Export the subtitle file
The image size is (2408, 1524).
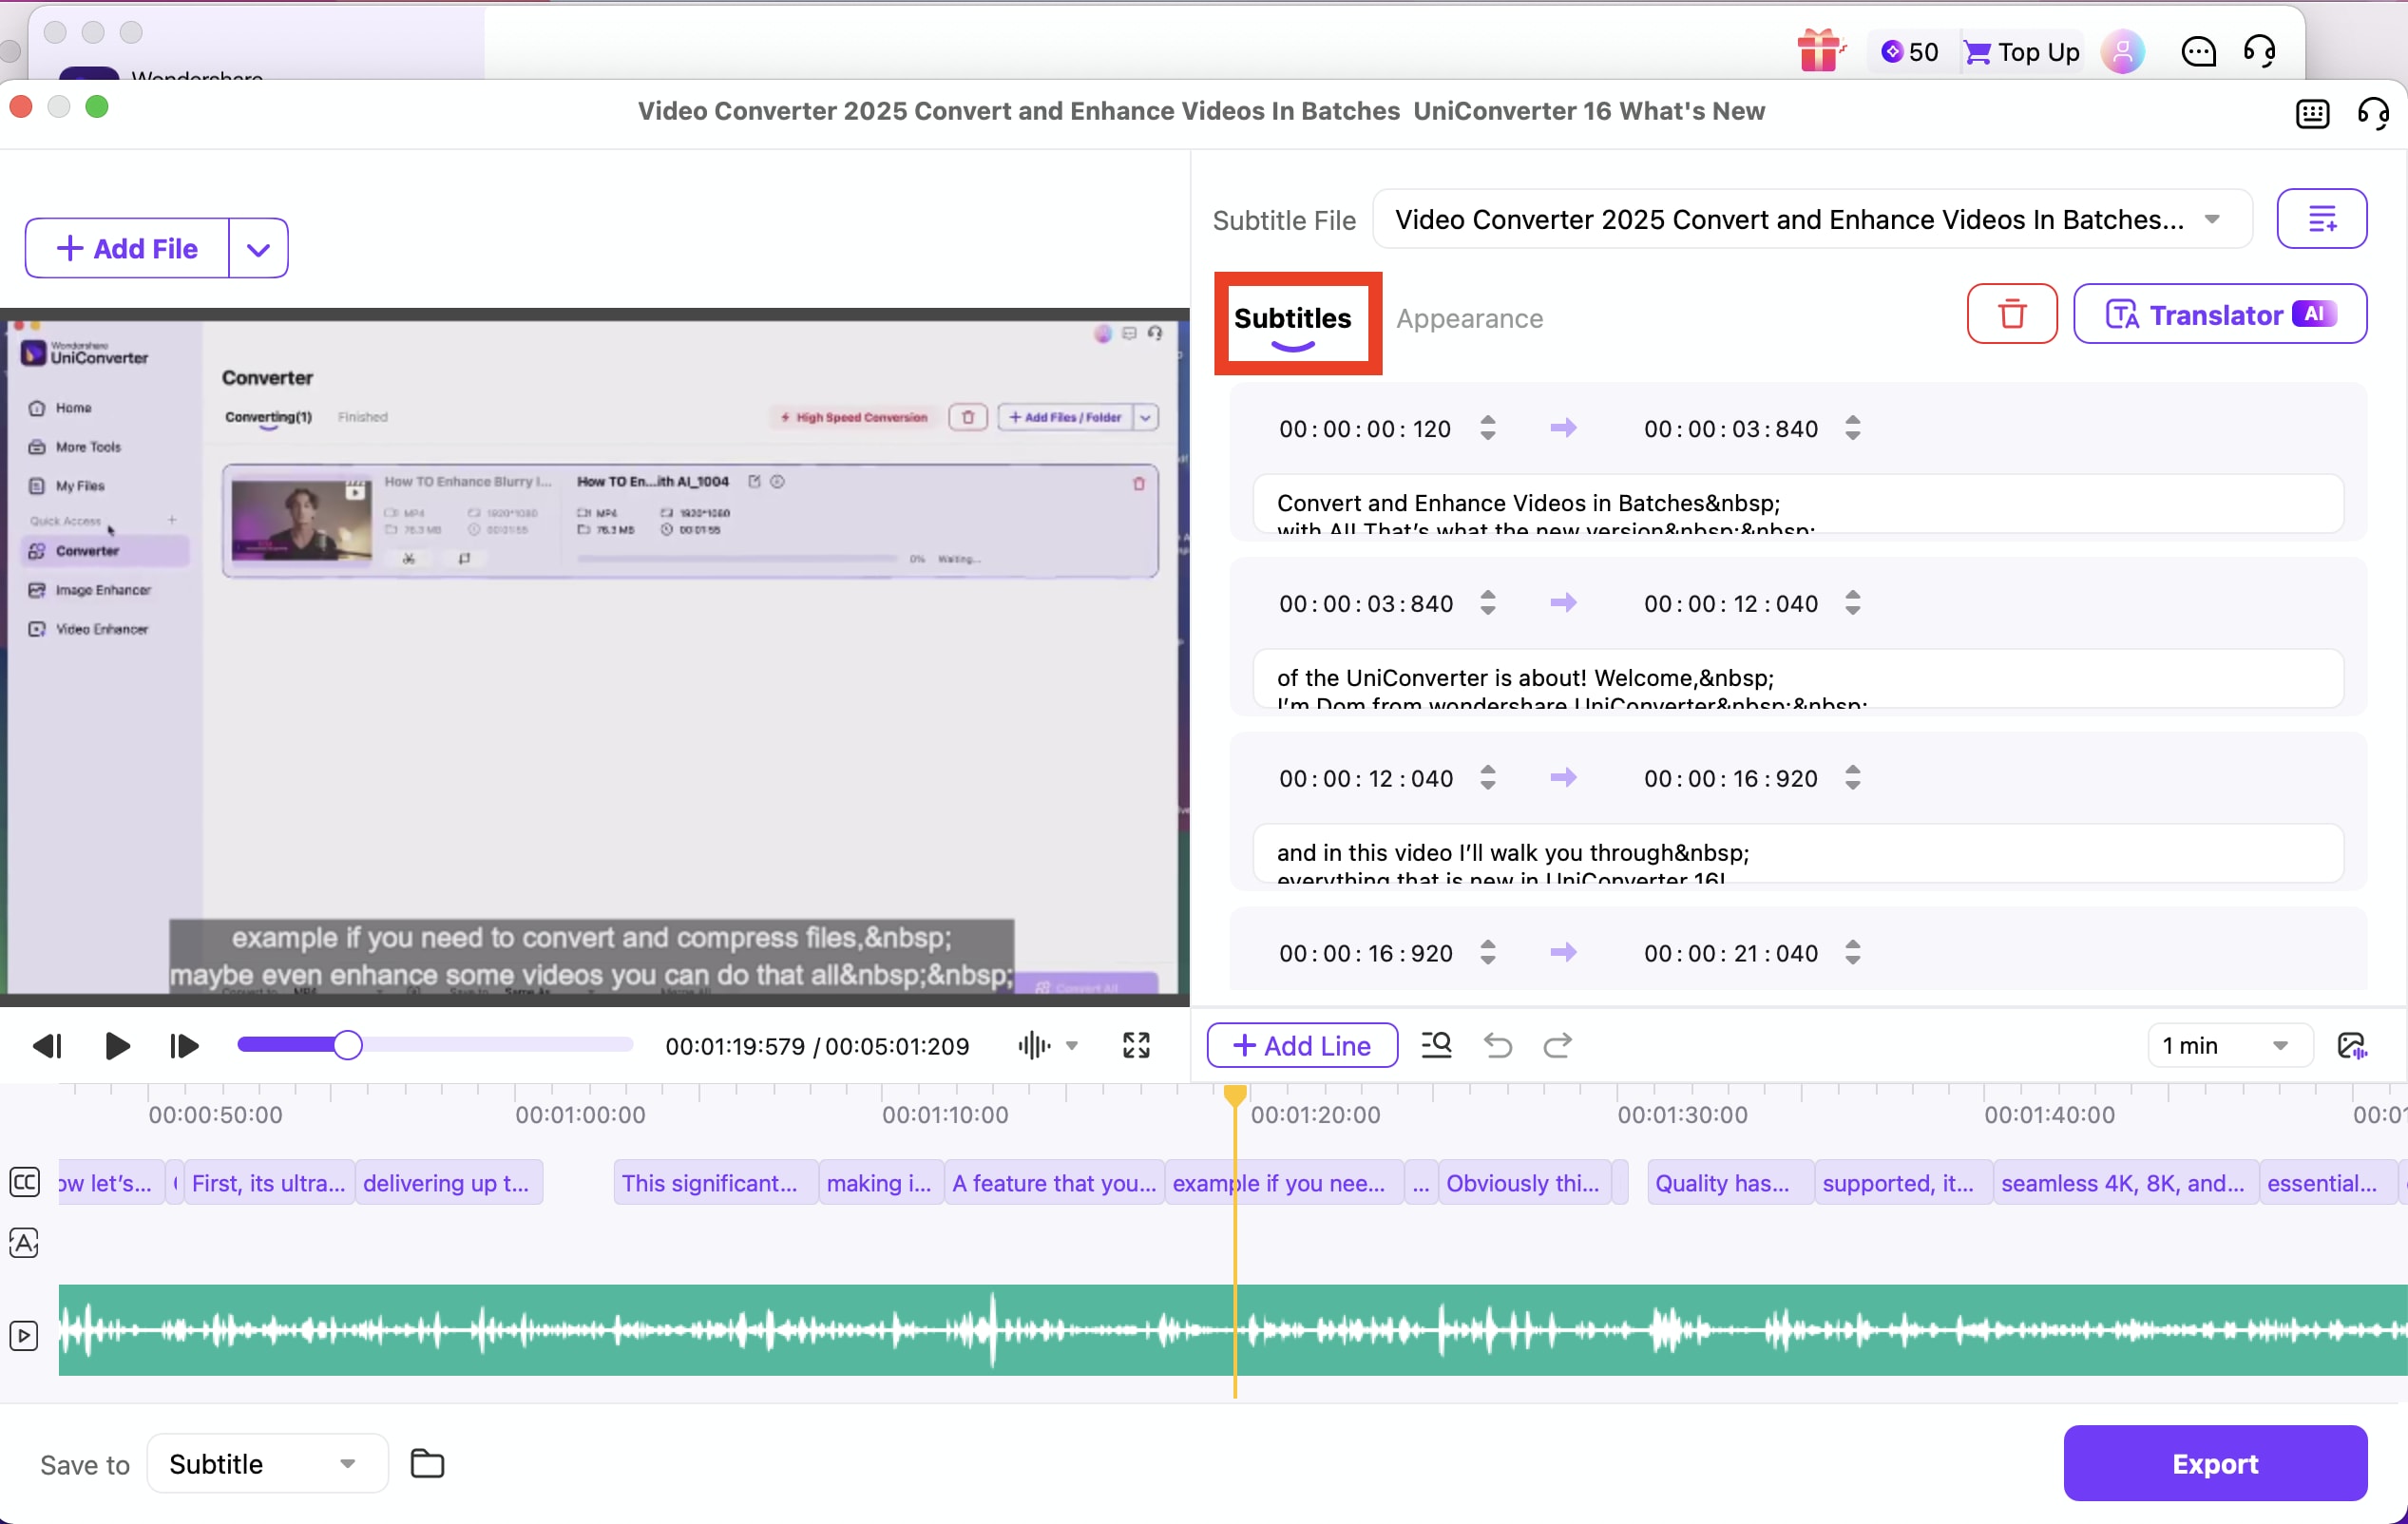pyautogui.click(x=2215, y=1463)
